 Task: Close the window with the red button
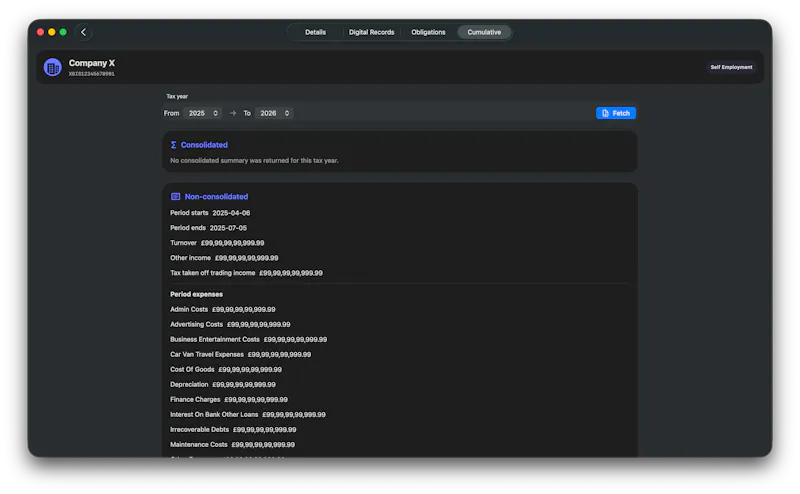click(40, 32)
